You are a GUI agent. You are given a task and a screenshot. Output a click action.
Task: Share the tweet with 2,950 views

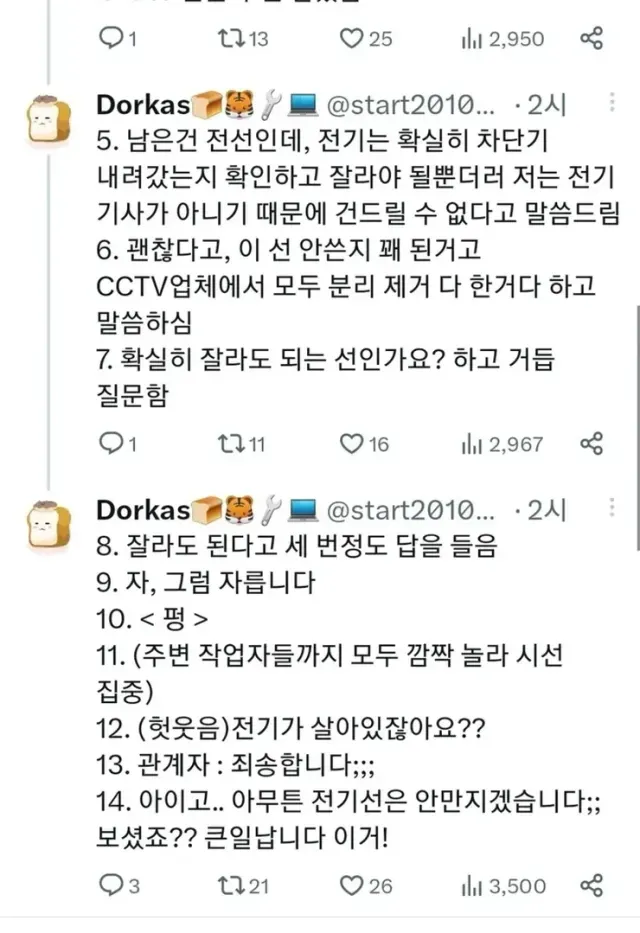coord(592,39)
